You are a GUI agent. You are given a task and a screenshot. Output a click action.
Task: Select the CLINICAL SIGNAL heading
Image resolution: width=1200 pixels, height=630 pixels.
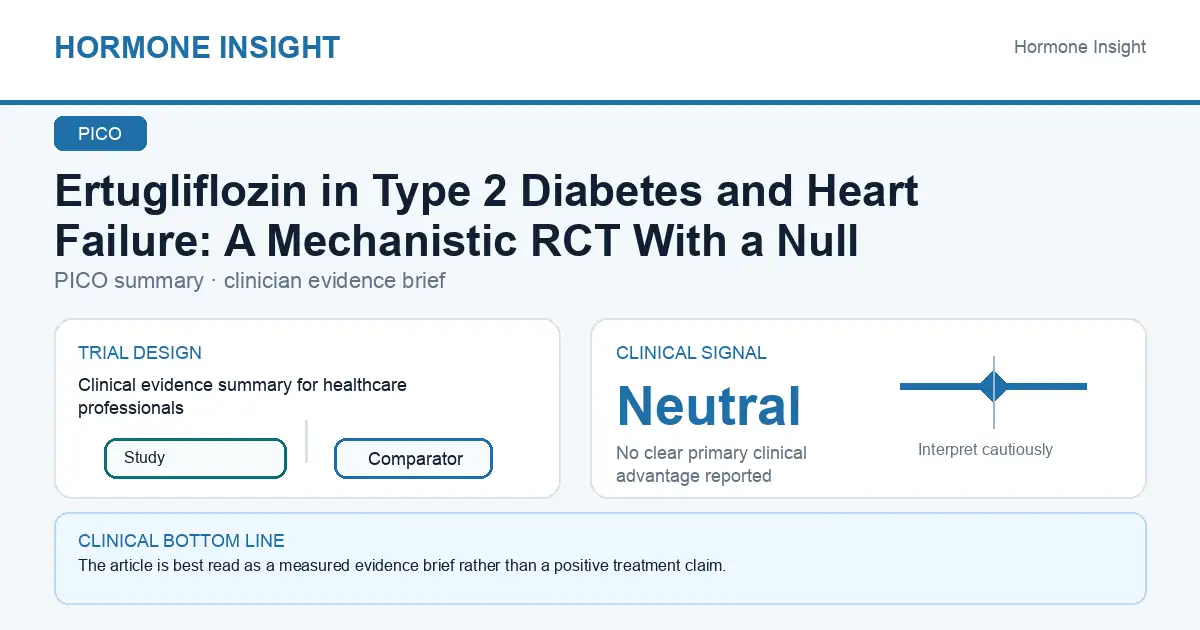[x=691, y=353]
